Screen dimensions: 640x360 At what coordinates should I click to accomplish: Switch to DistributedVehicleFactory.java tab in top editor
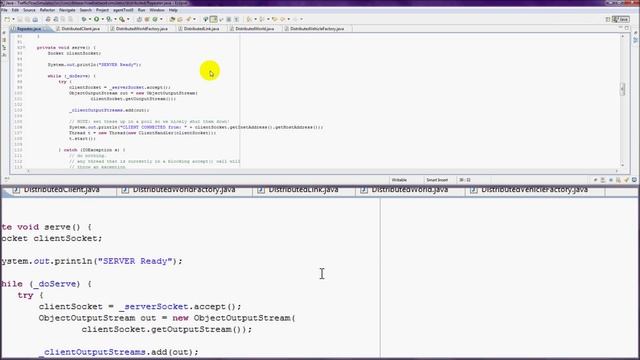(x=316, y=29)
